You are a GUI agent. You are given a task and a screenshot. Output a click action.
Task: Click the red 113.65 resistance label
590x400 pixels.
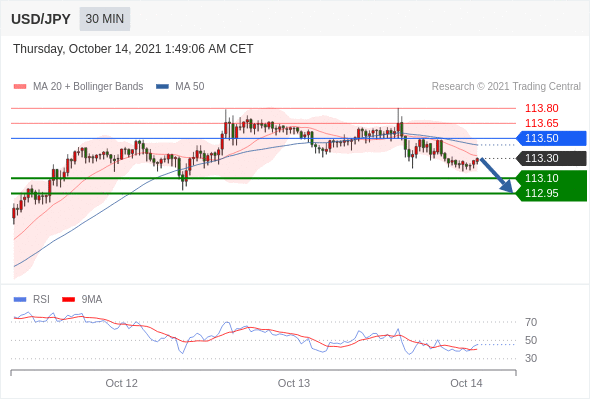[x=541, y=123]
